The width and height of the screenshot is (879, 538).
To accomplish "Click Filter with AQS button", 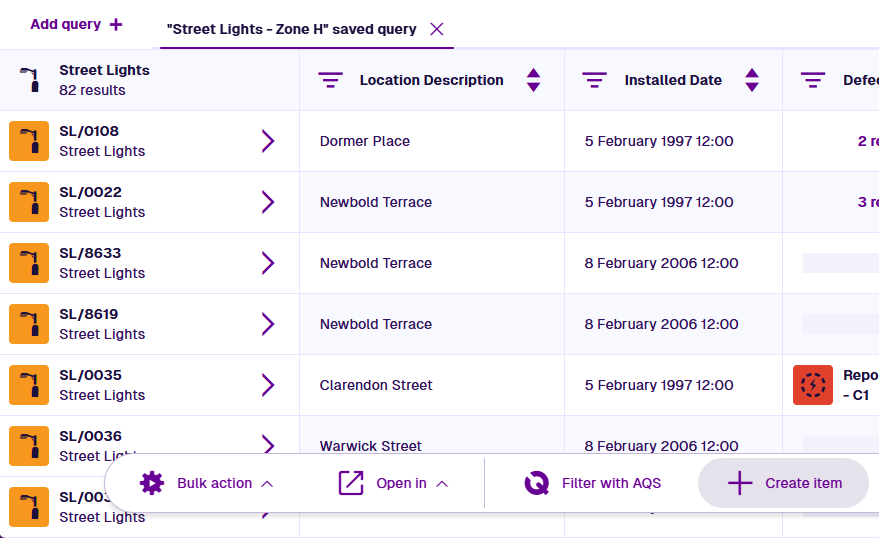I will pos(593,483).
